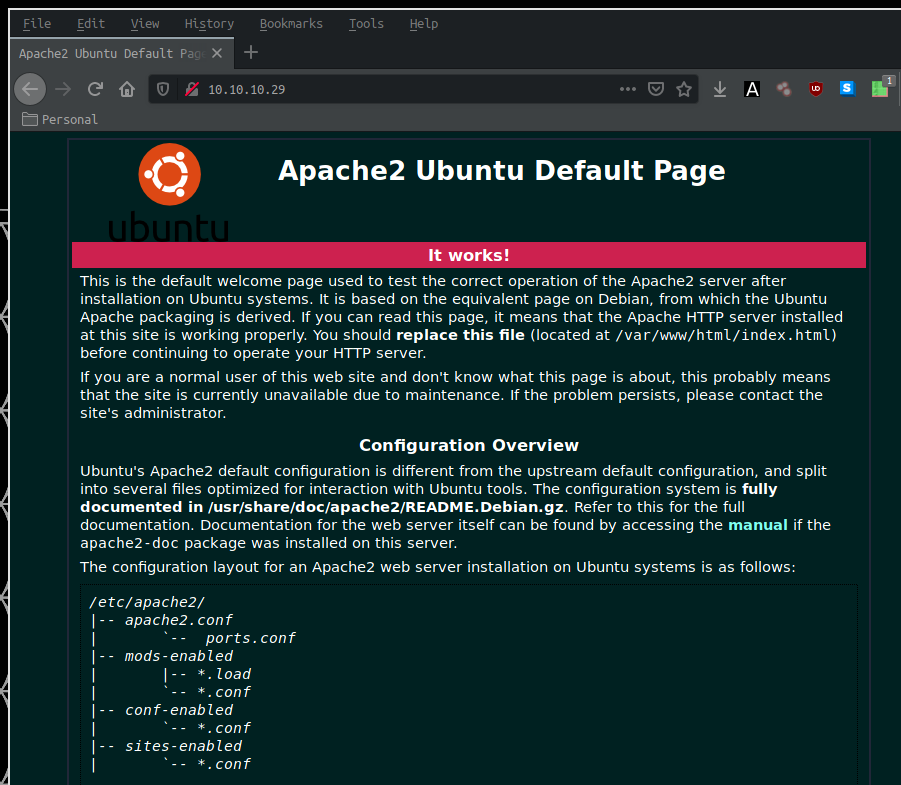Click 'sites-enabled' in the config tree
This screenshot has height=785, width=901.
click(183, 746)
